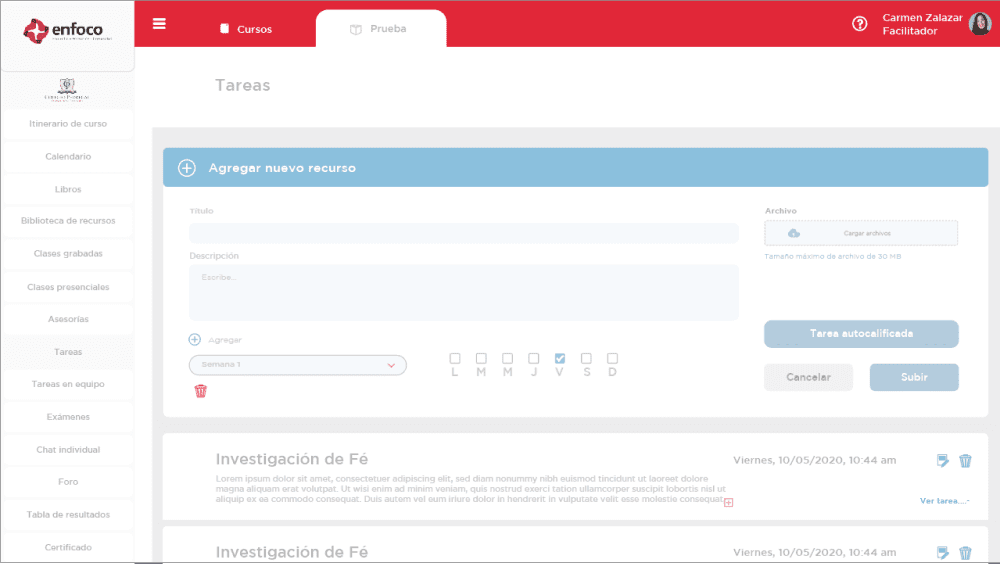Viewport: 1000px width, 564px height.
Task: Click the help question mark icon
Action: (x=859, y=24)
